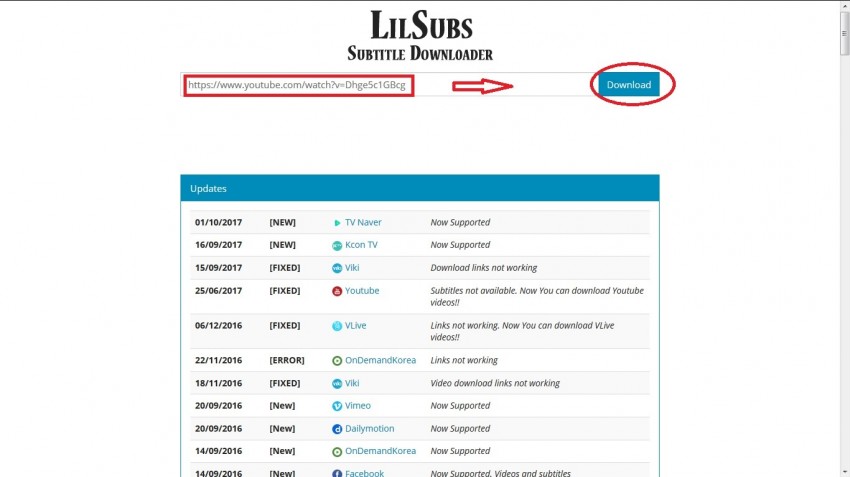Click the scrollbar down arrow
Image resolution: width=850 pixels, height=477 pixels.
845,473
